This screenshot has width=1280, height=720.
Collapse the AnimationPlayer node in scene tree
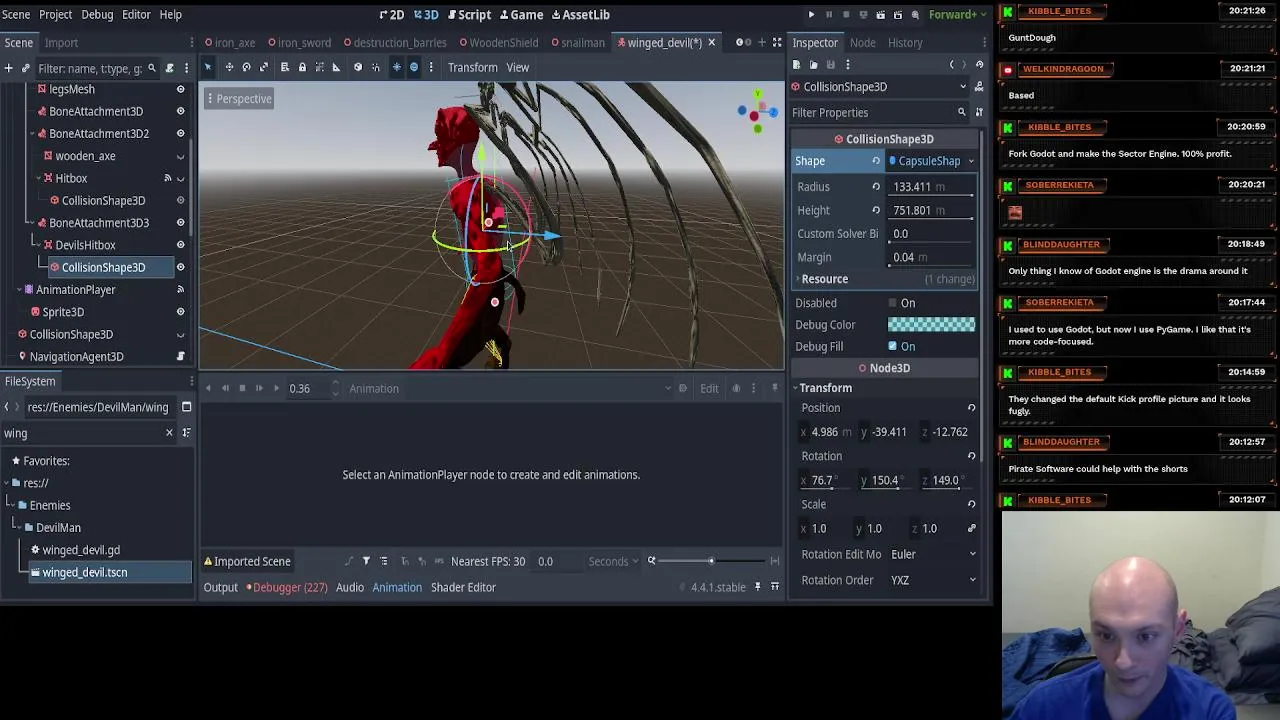click(x=18, y=290)
